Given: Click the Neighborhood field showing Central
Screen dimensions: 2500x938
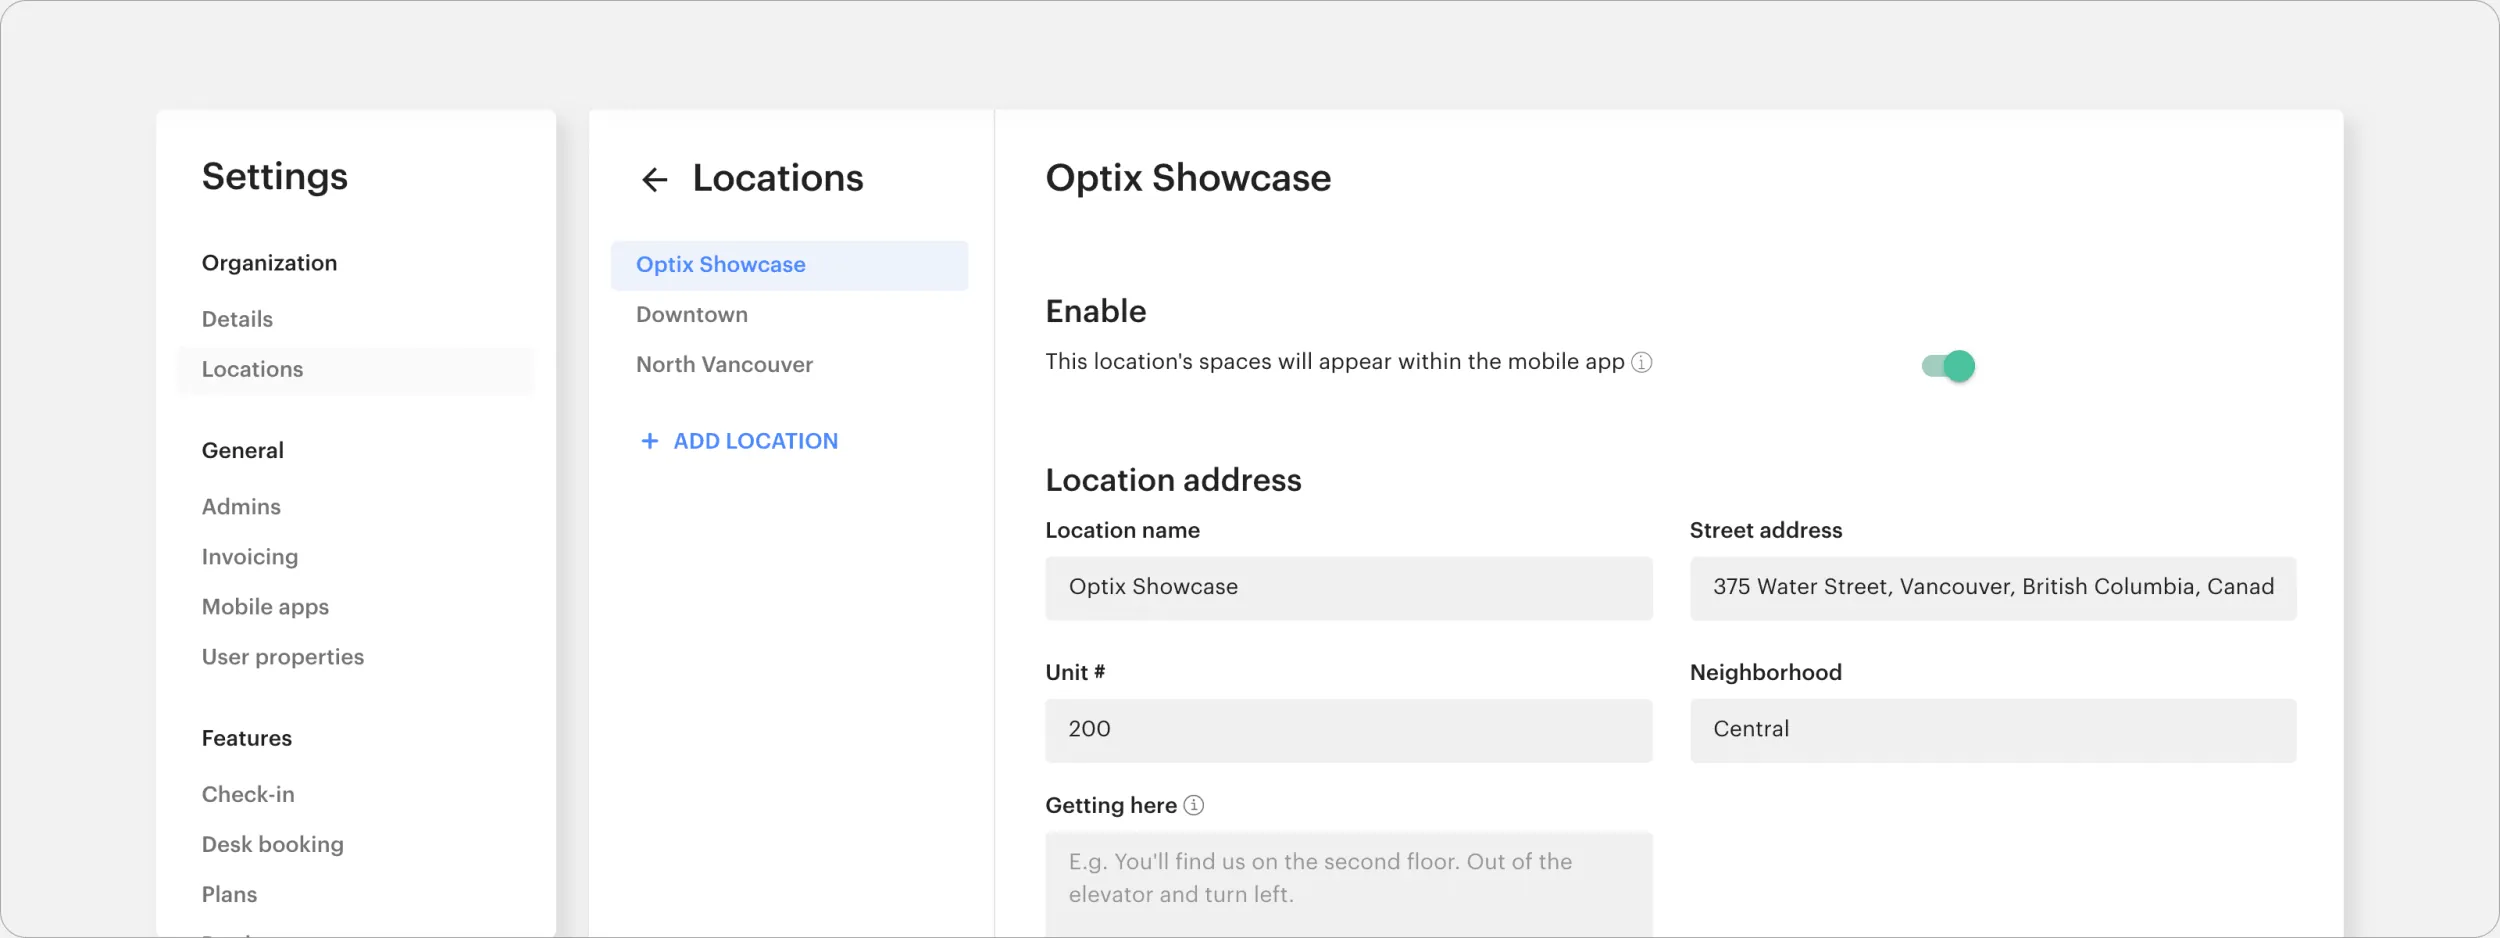Looking at the screenshot, I should pyautogui.click(x=1992, y=730).
